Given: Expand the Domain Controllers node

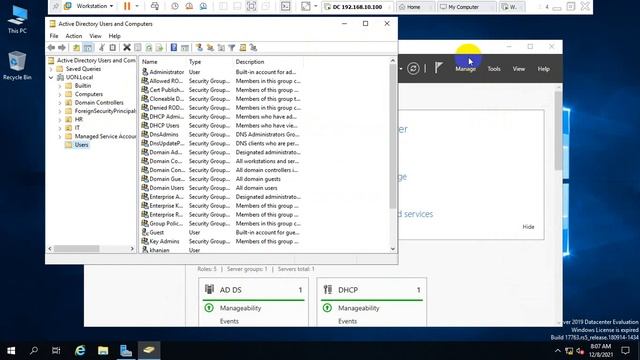Looking at the screenshot, I should (60, 103).
